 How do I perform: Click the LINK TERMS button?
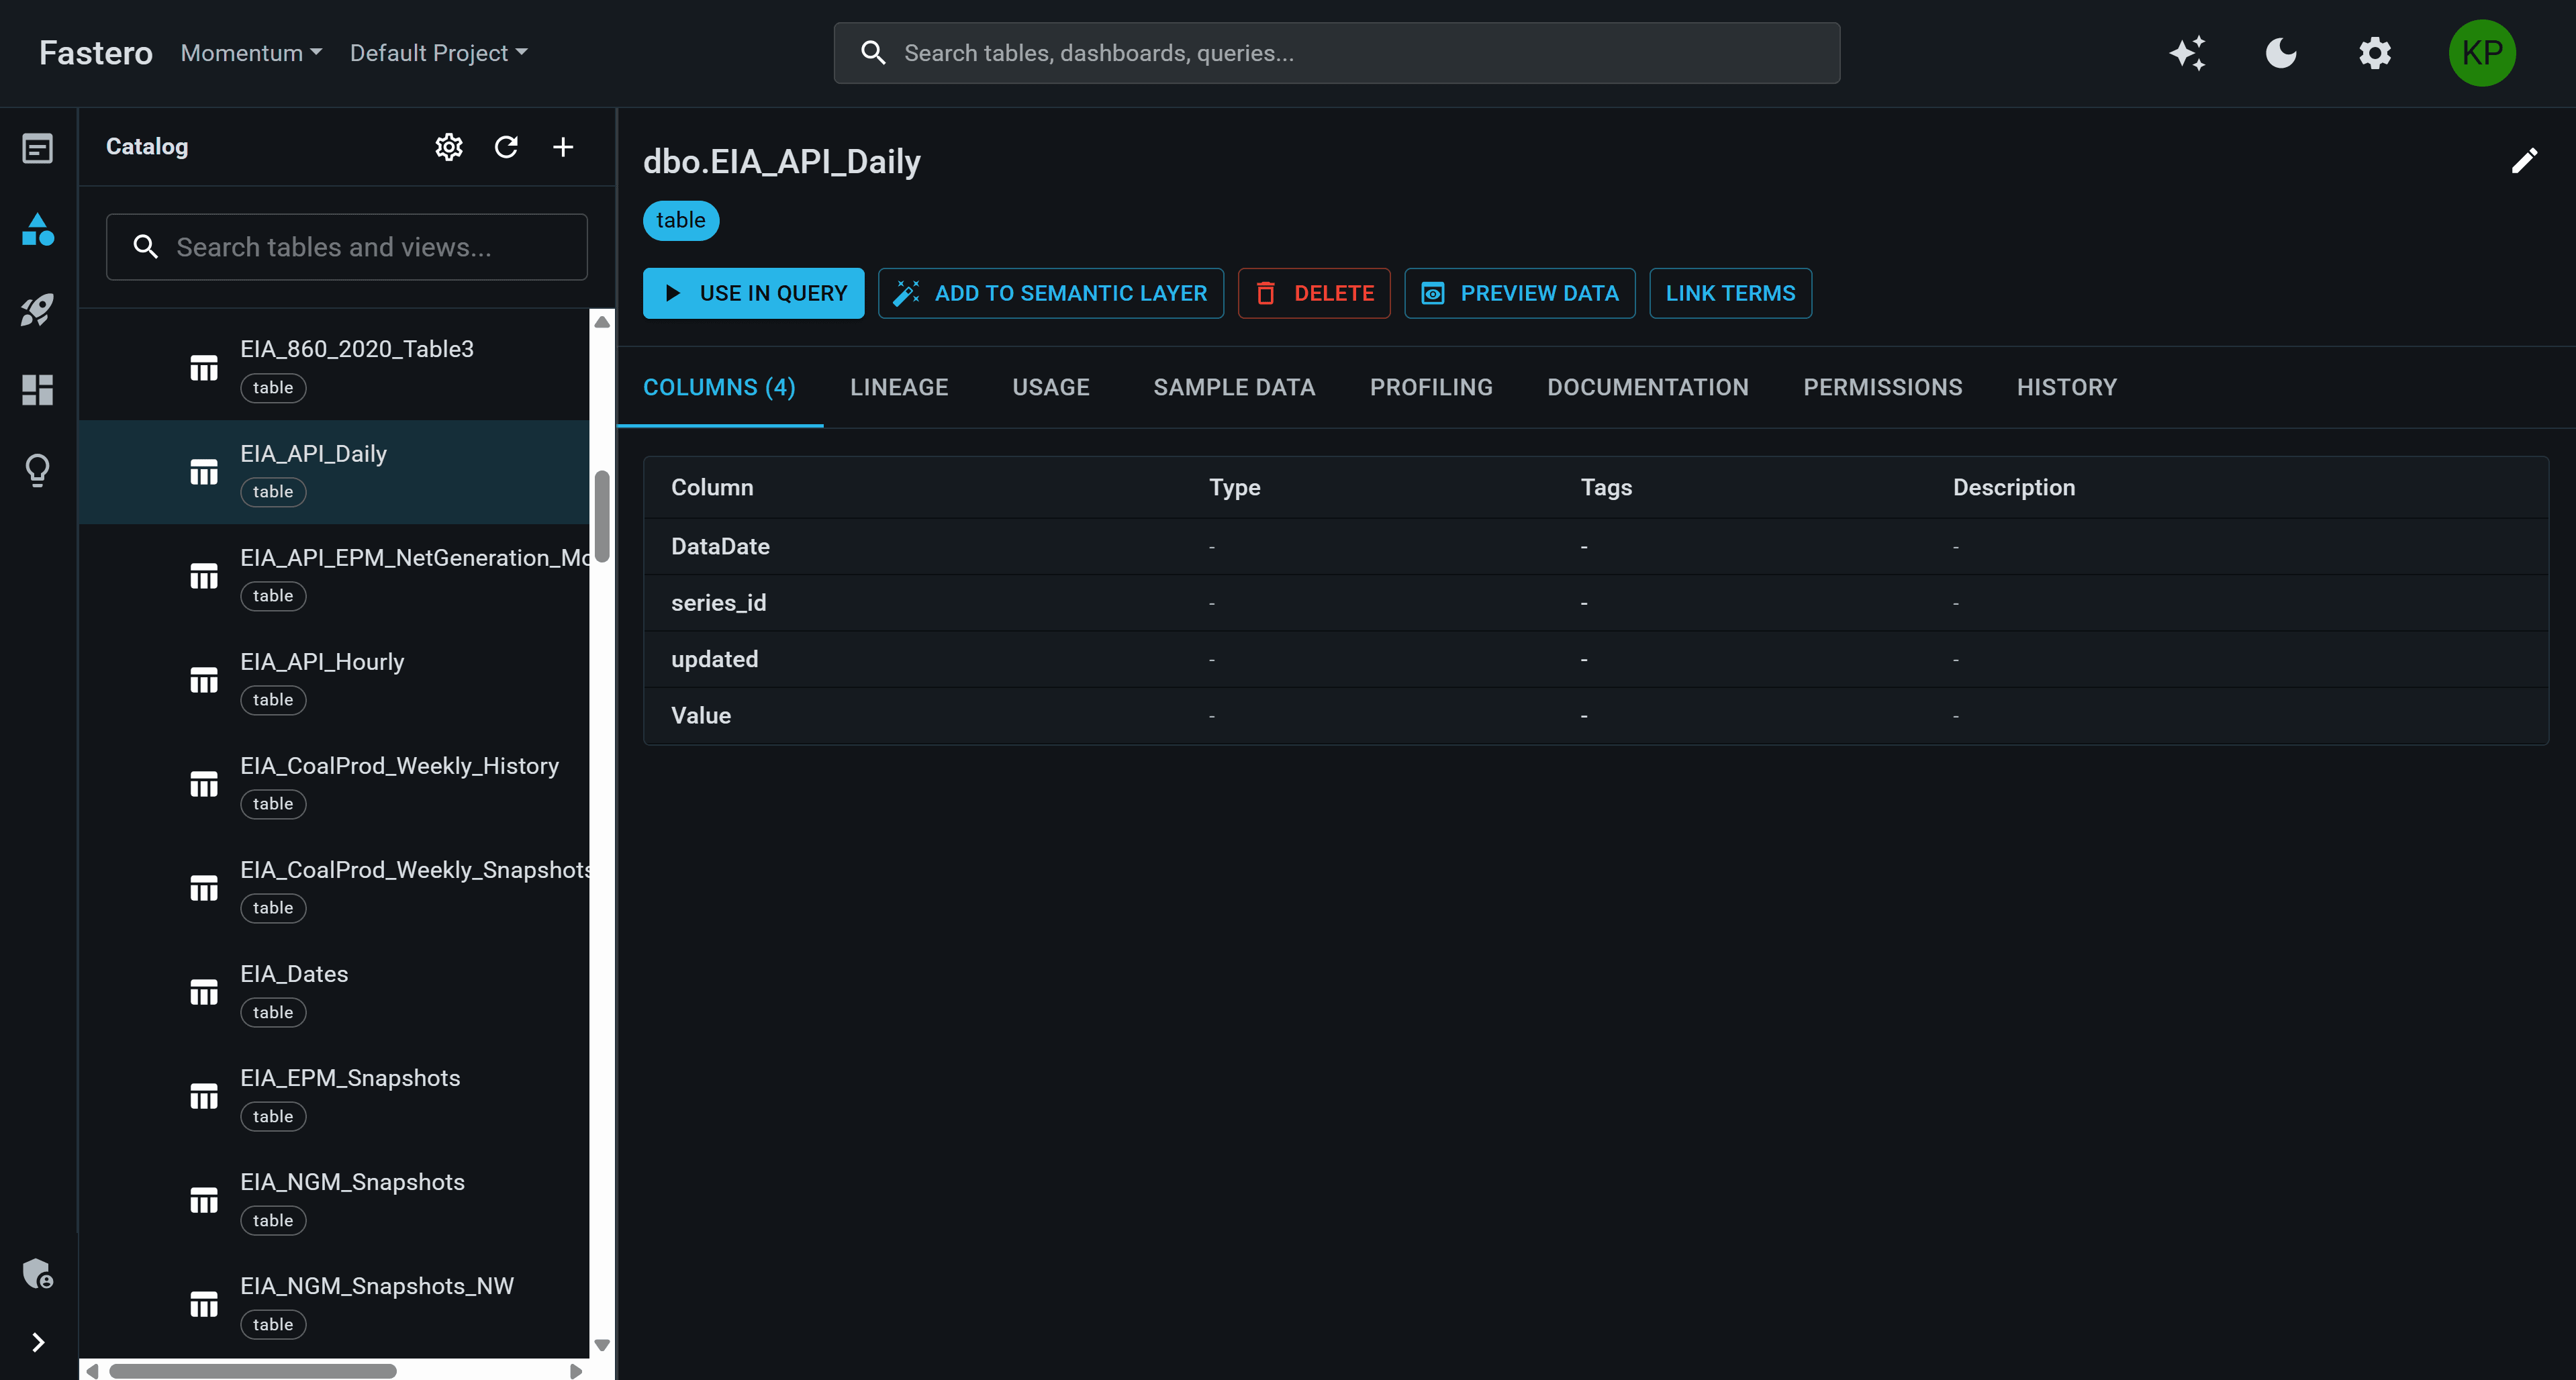pos(1730,293)
